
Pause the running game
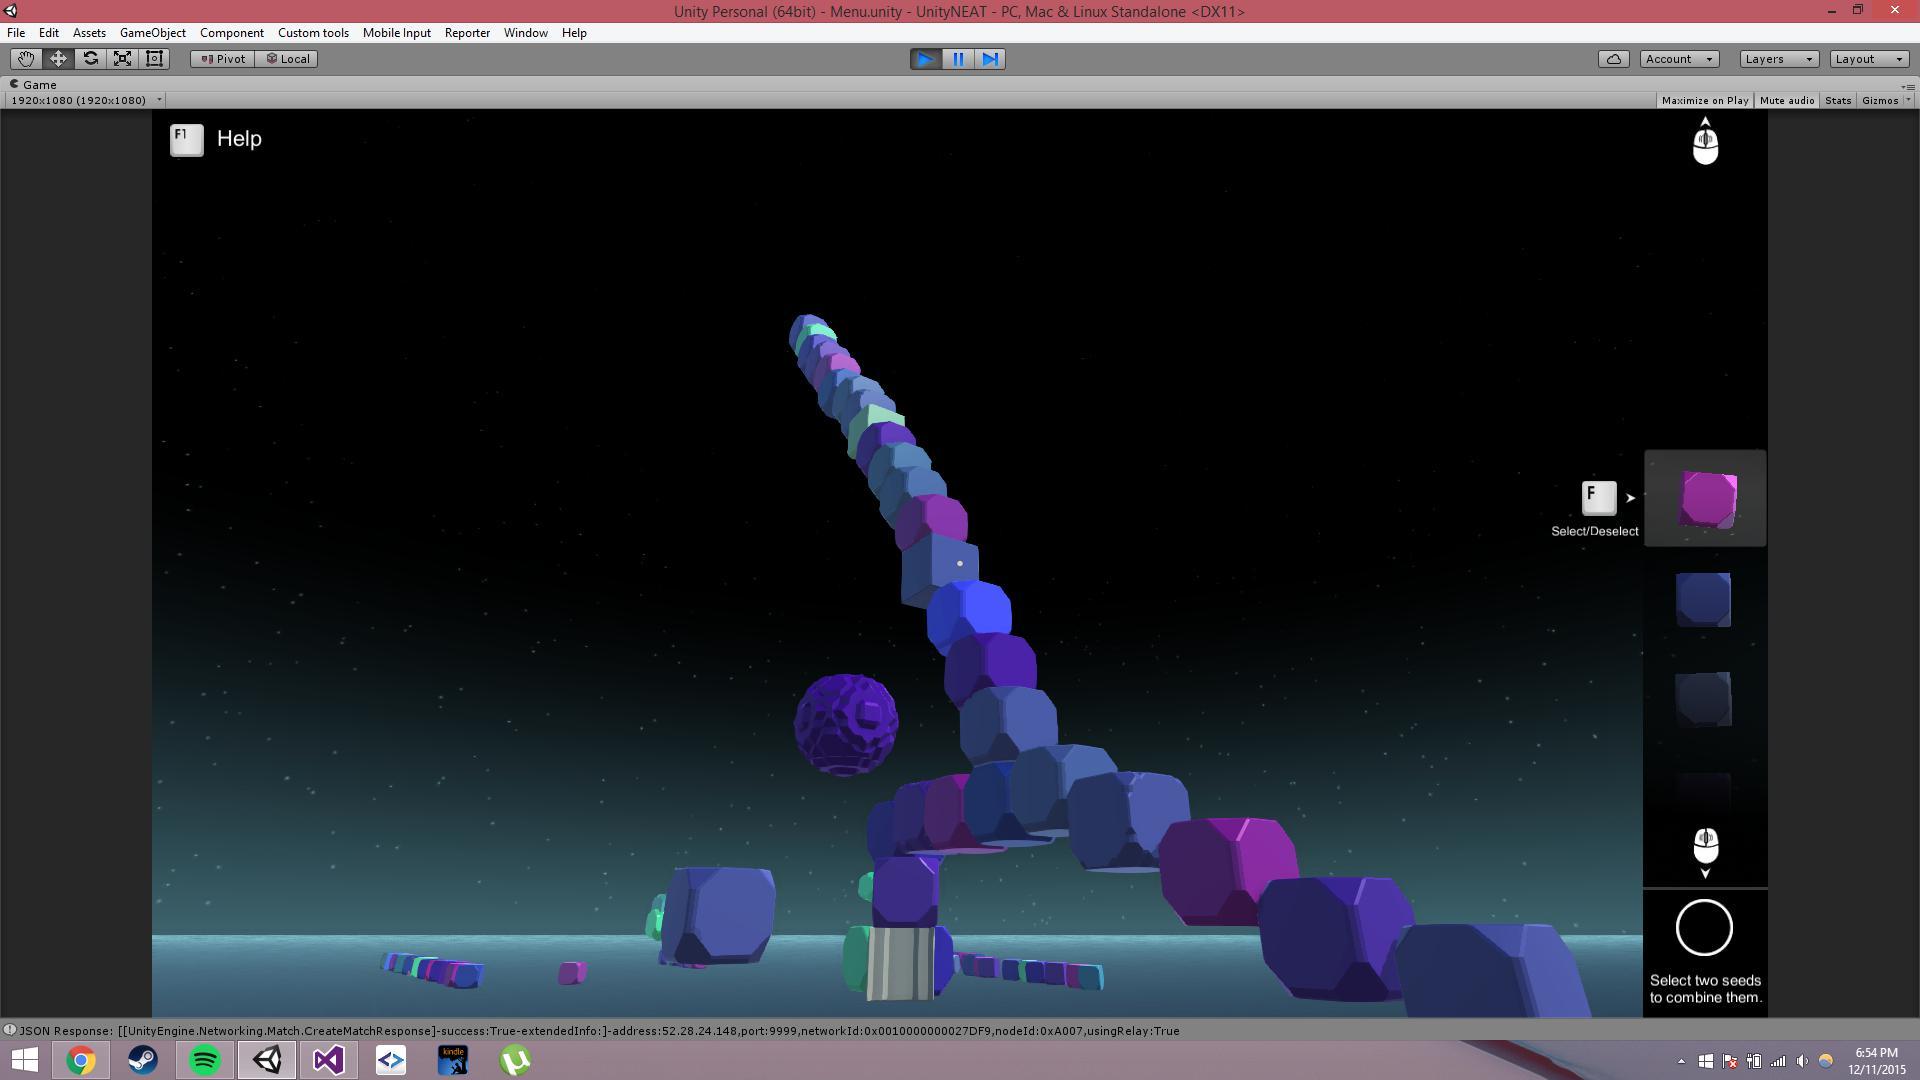coord(958,59)
